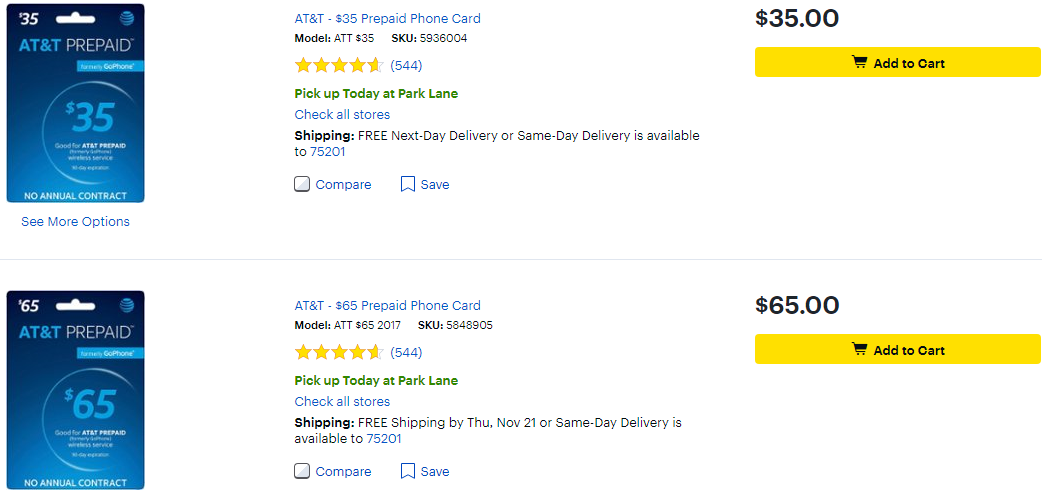This screenshot has height=494, width=1052.
Task: Change ZIP code 75201 on $65 card shipping
Action: (384, 439)
